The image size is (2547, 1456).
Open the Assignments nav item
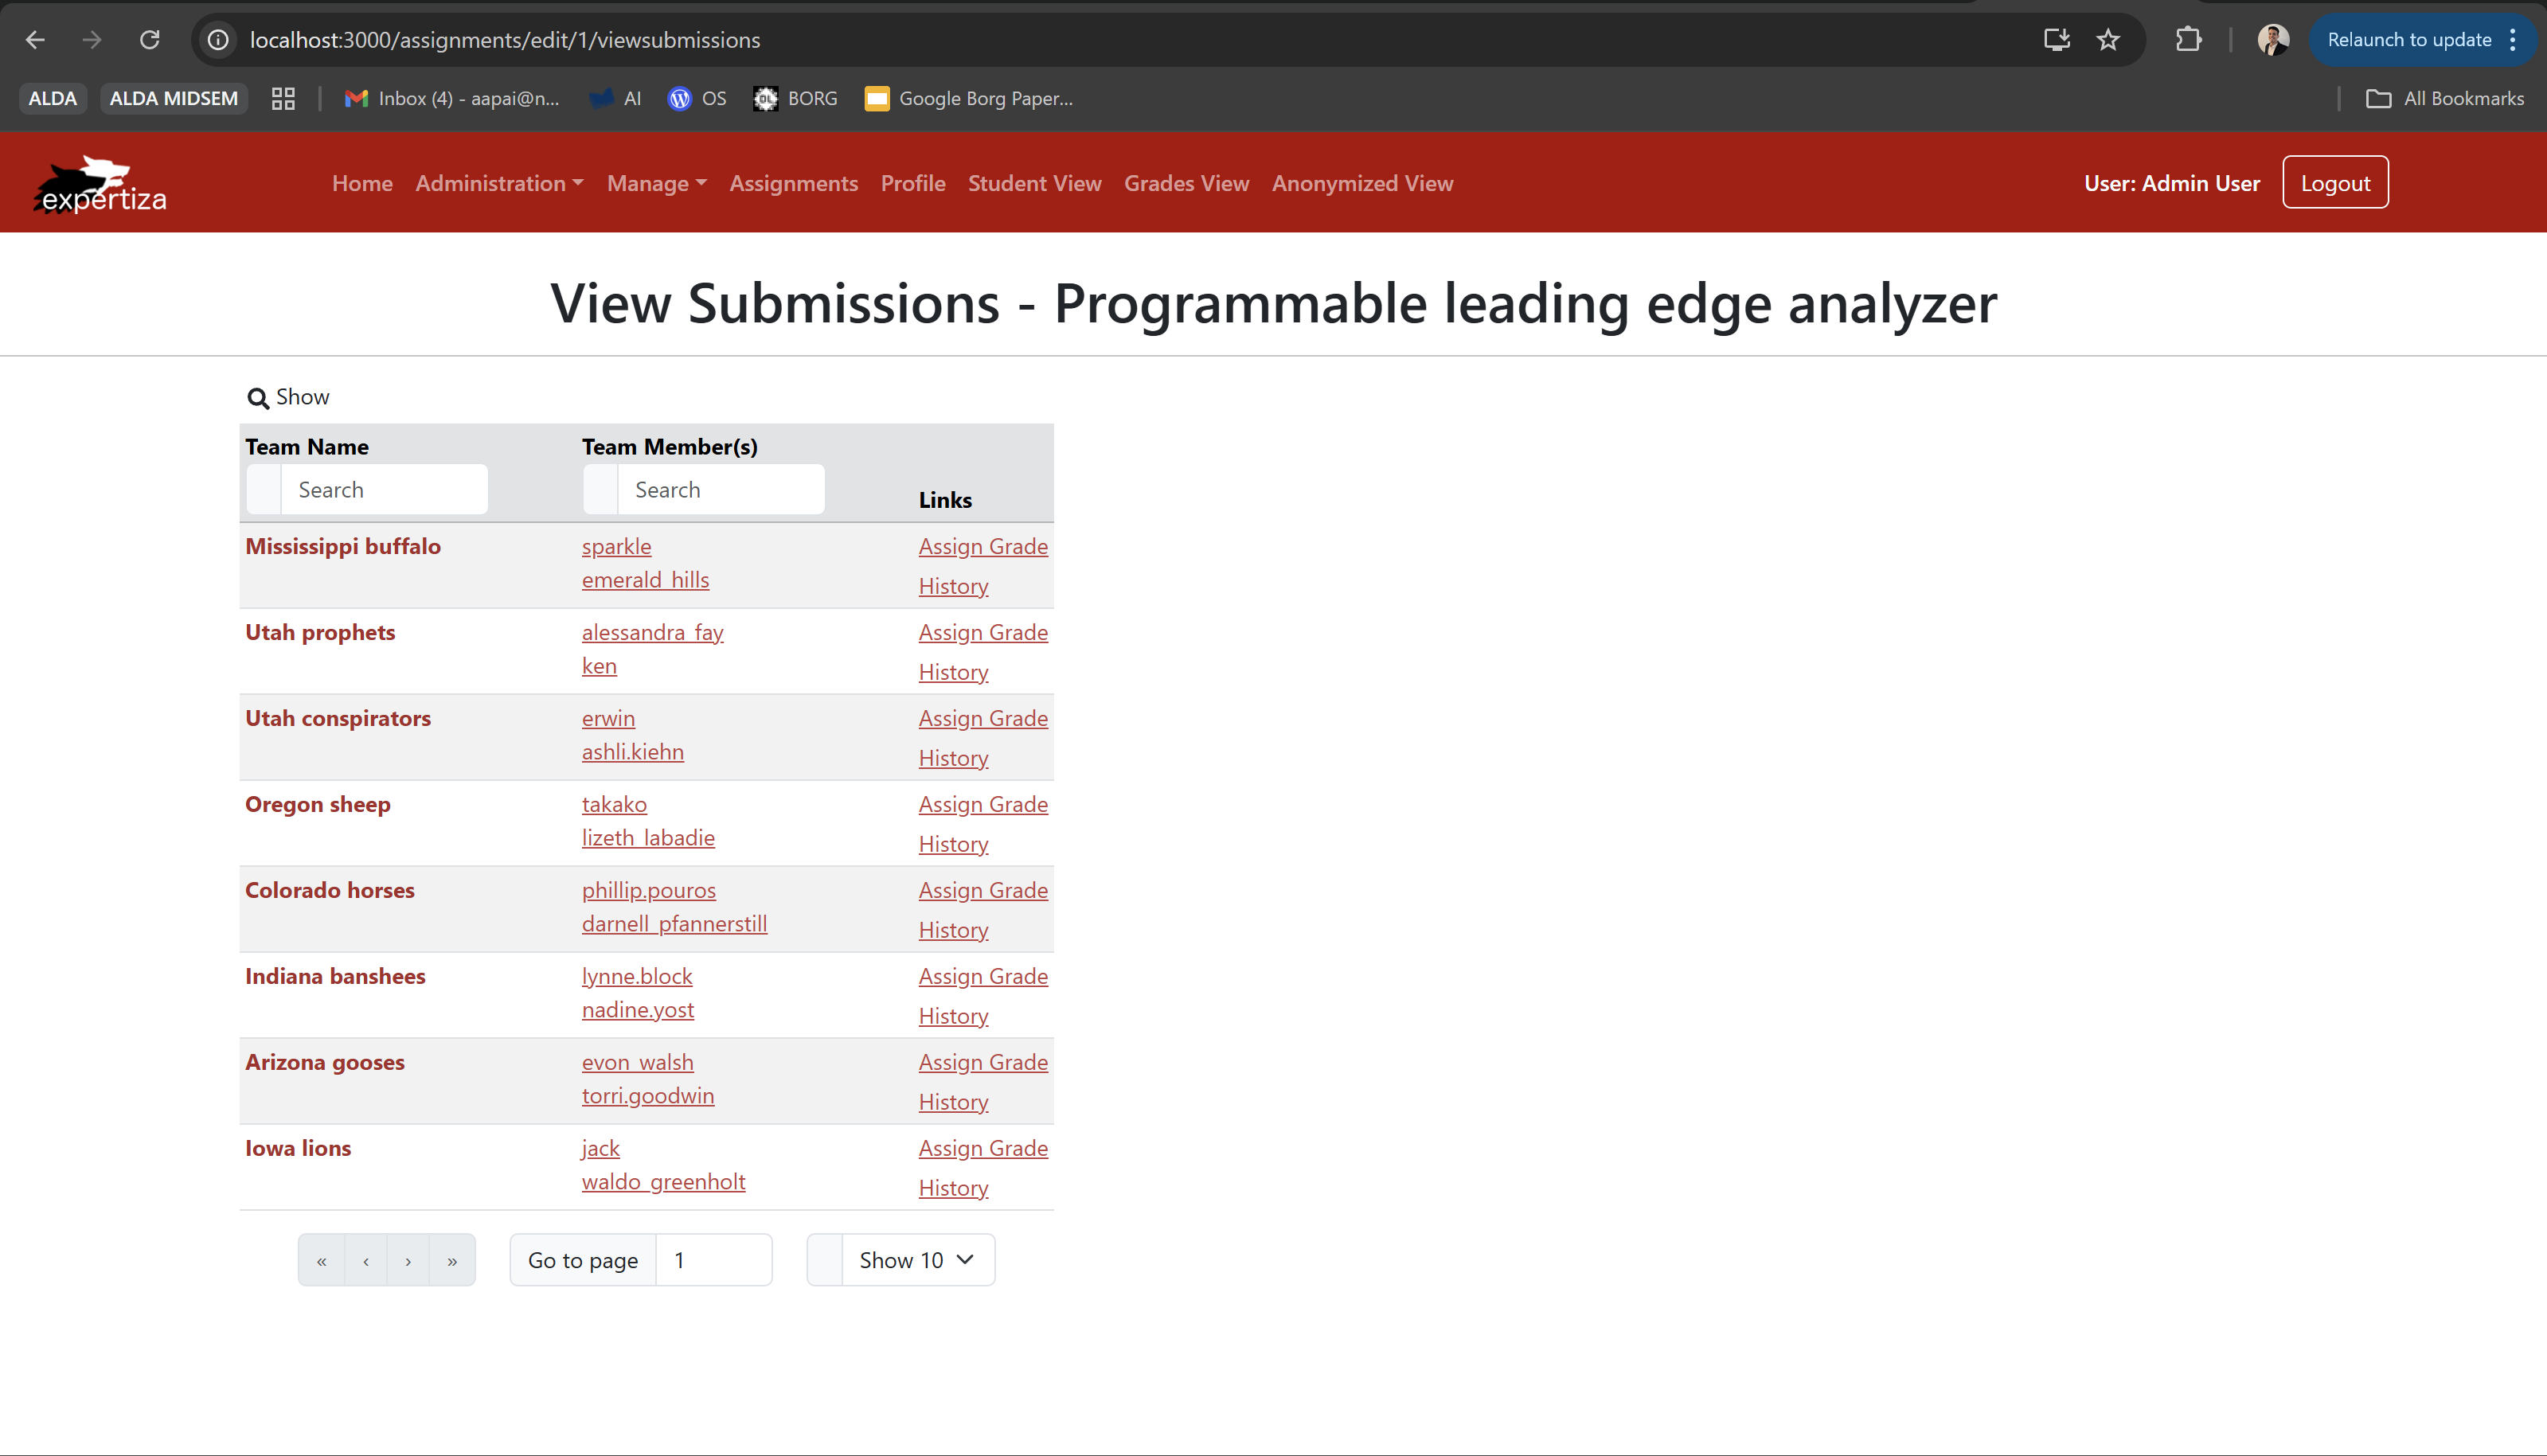point(793,183)
